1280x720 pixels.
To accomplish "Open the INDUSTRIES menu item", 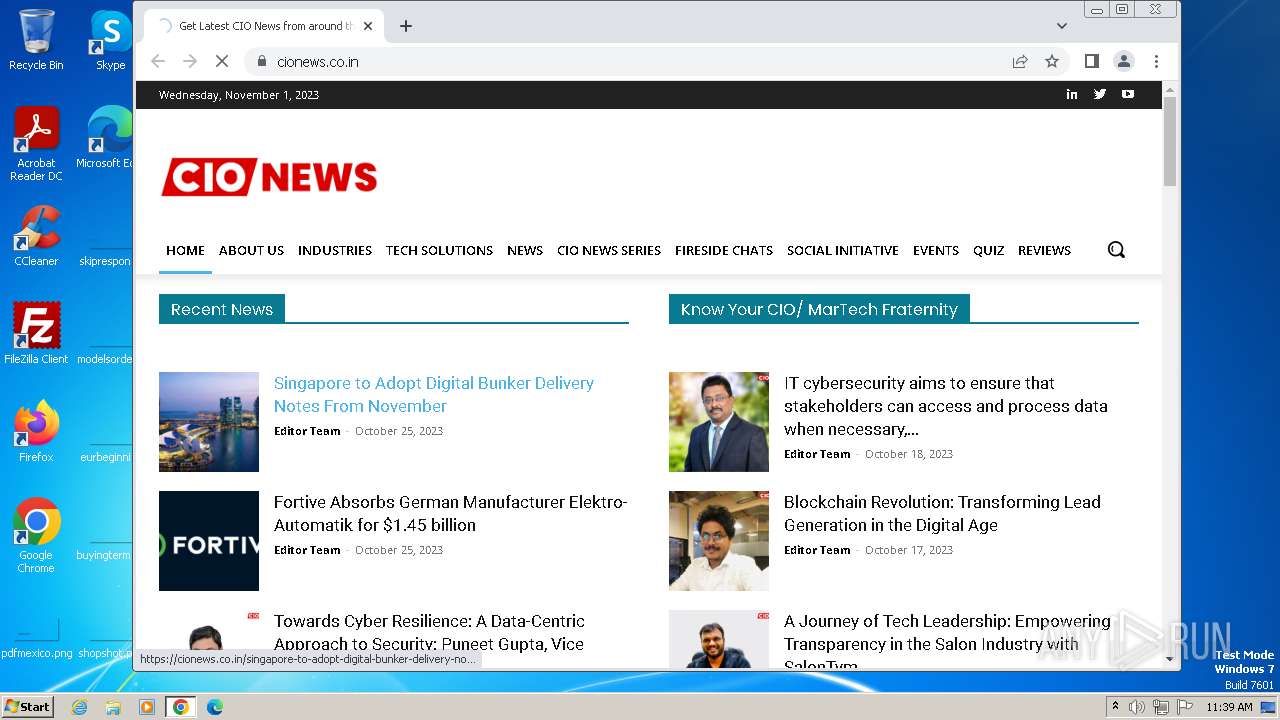I will (x=335, y=250).
